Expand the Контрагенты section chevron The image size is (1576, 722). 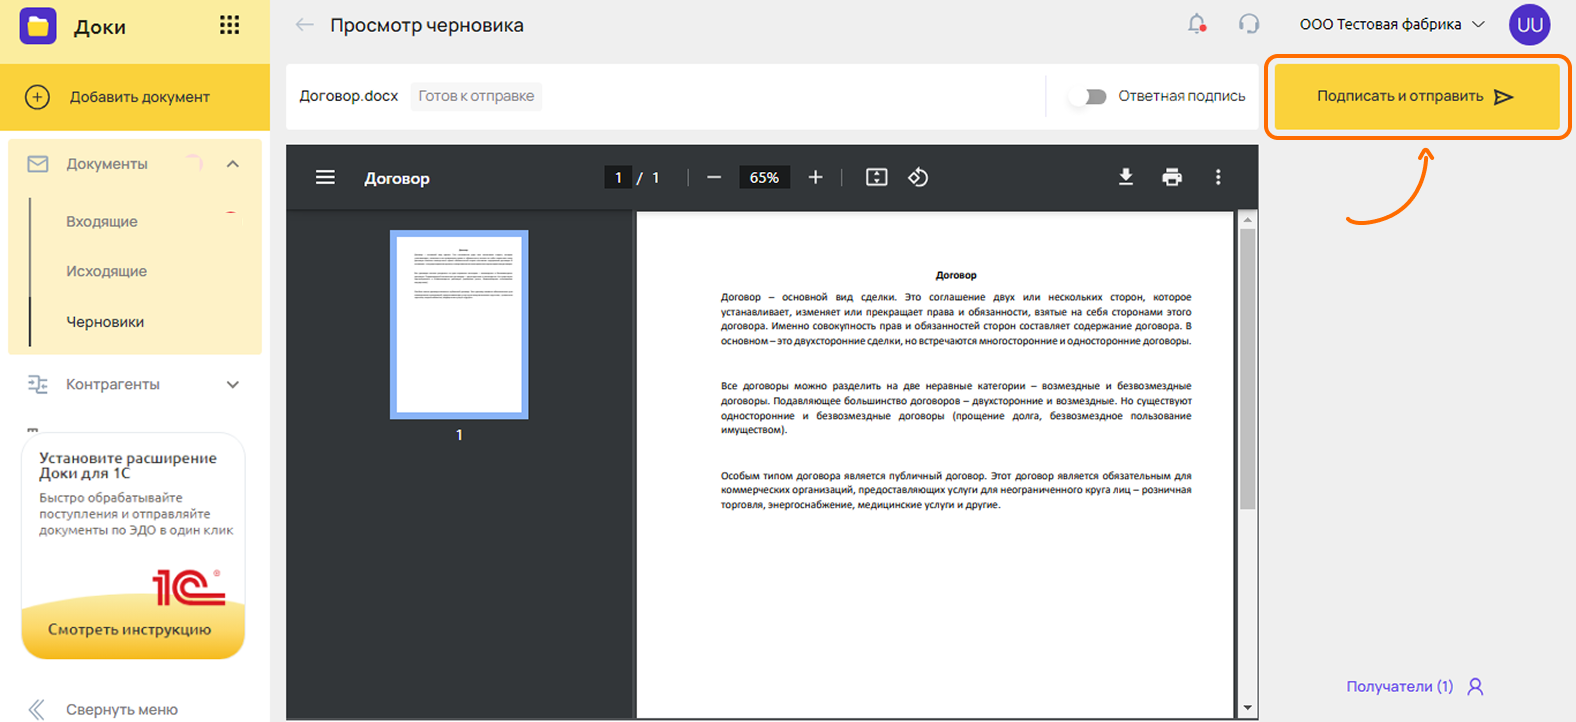point(233,384)
